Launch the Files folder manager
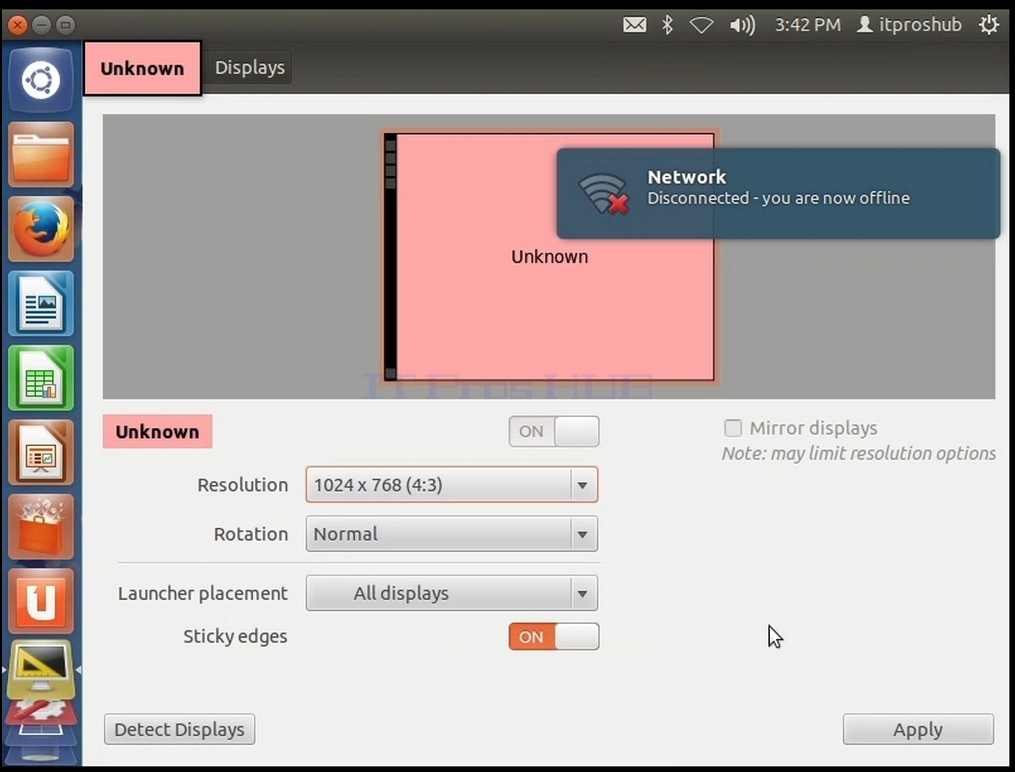 click(x=41, y=155)
